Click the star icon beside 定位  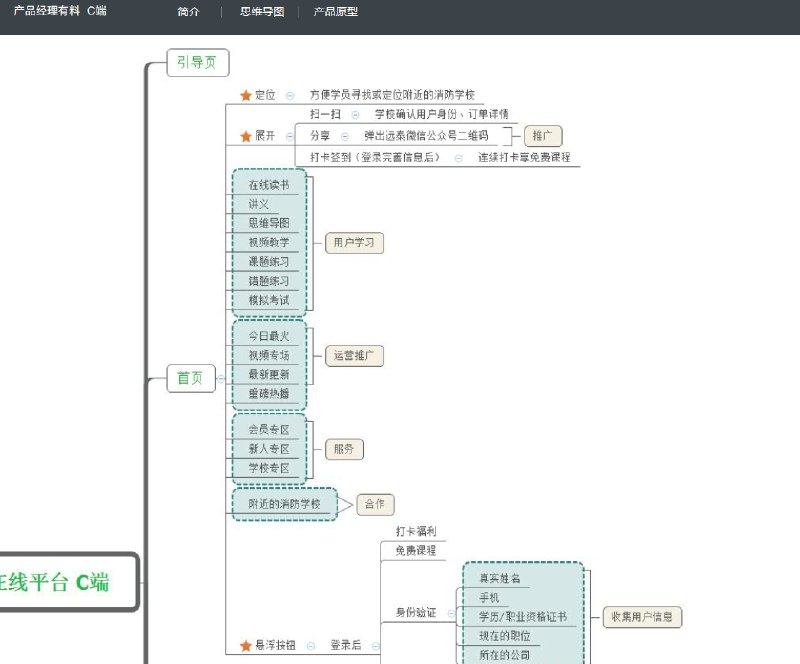coord(246,95)
